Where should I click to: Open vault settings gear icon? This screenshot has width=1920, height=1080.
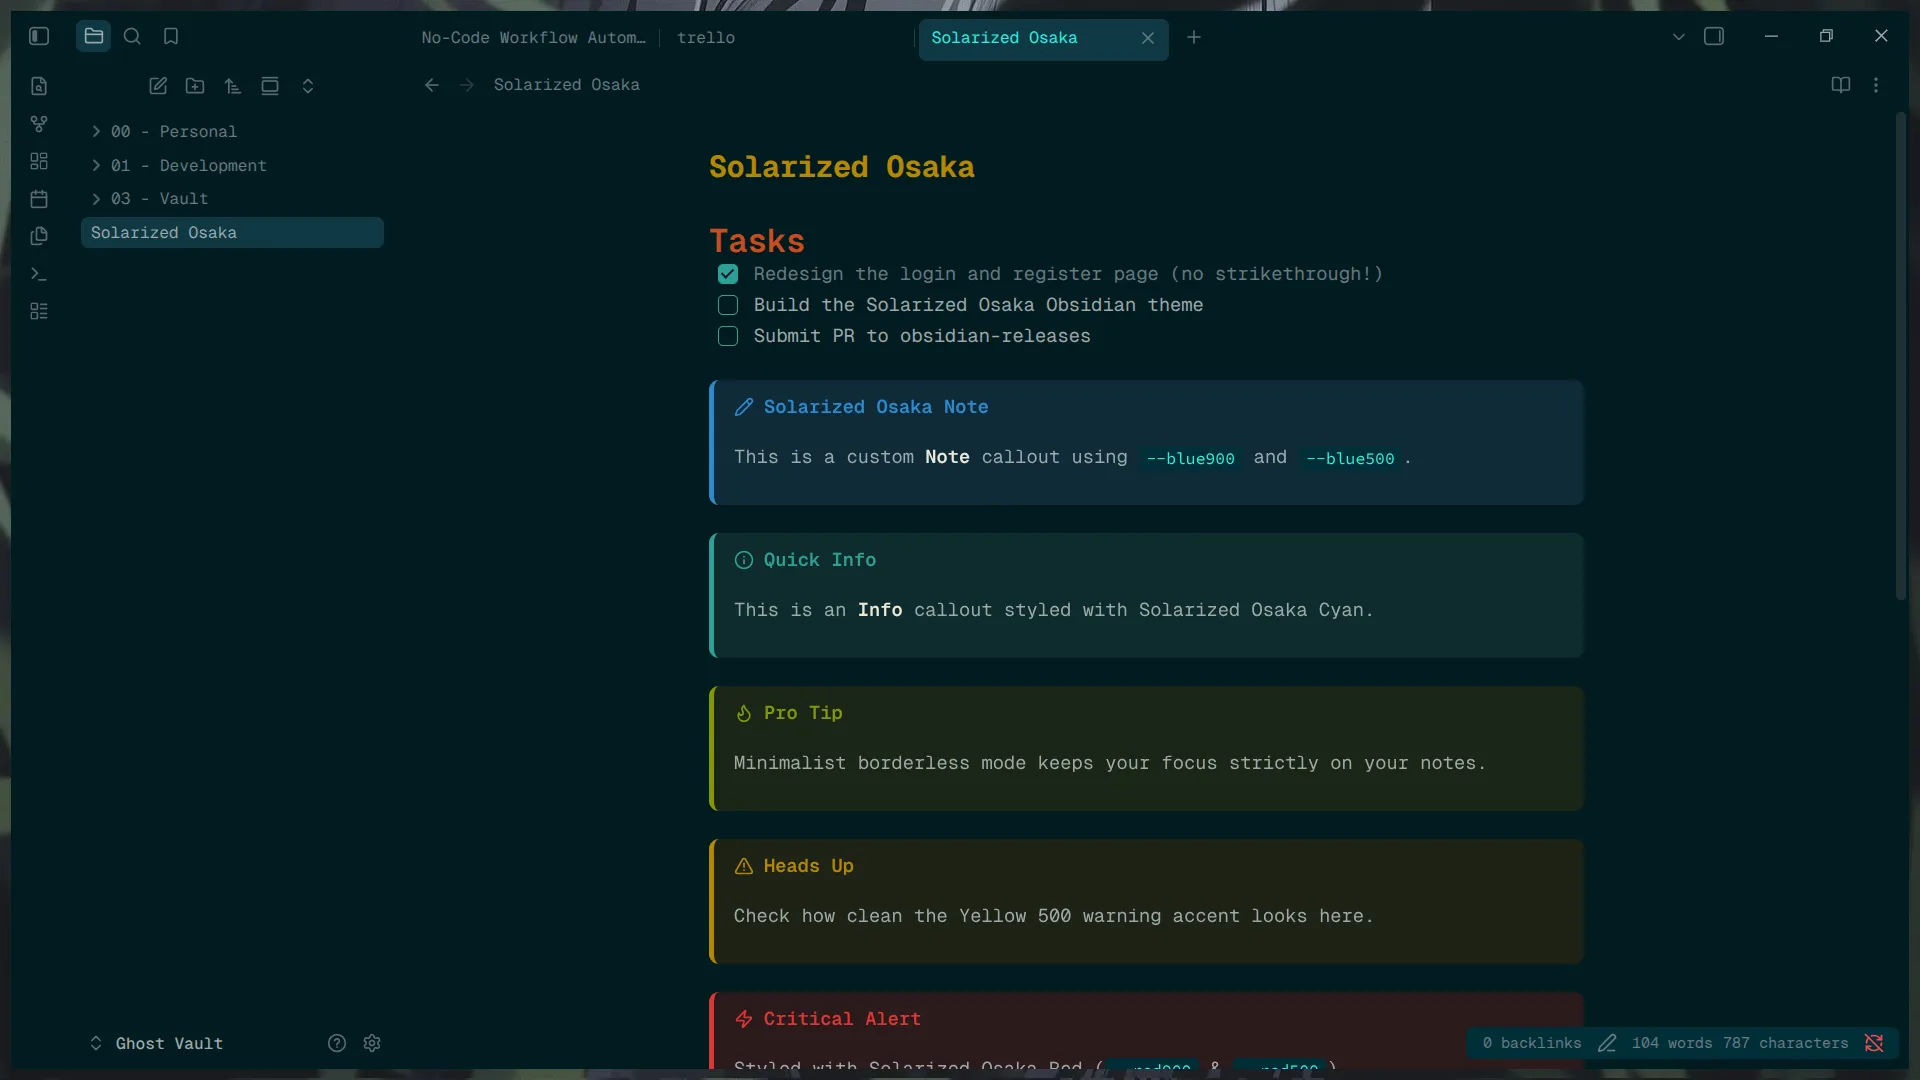pos(372,1043)
